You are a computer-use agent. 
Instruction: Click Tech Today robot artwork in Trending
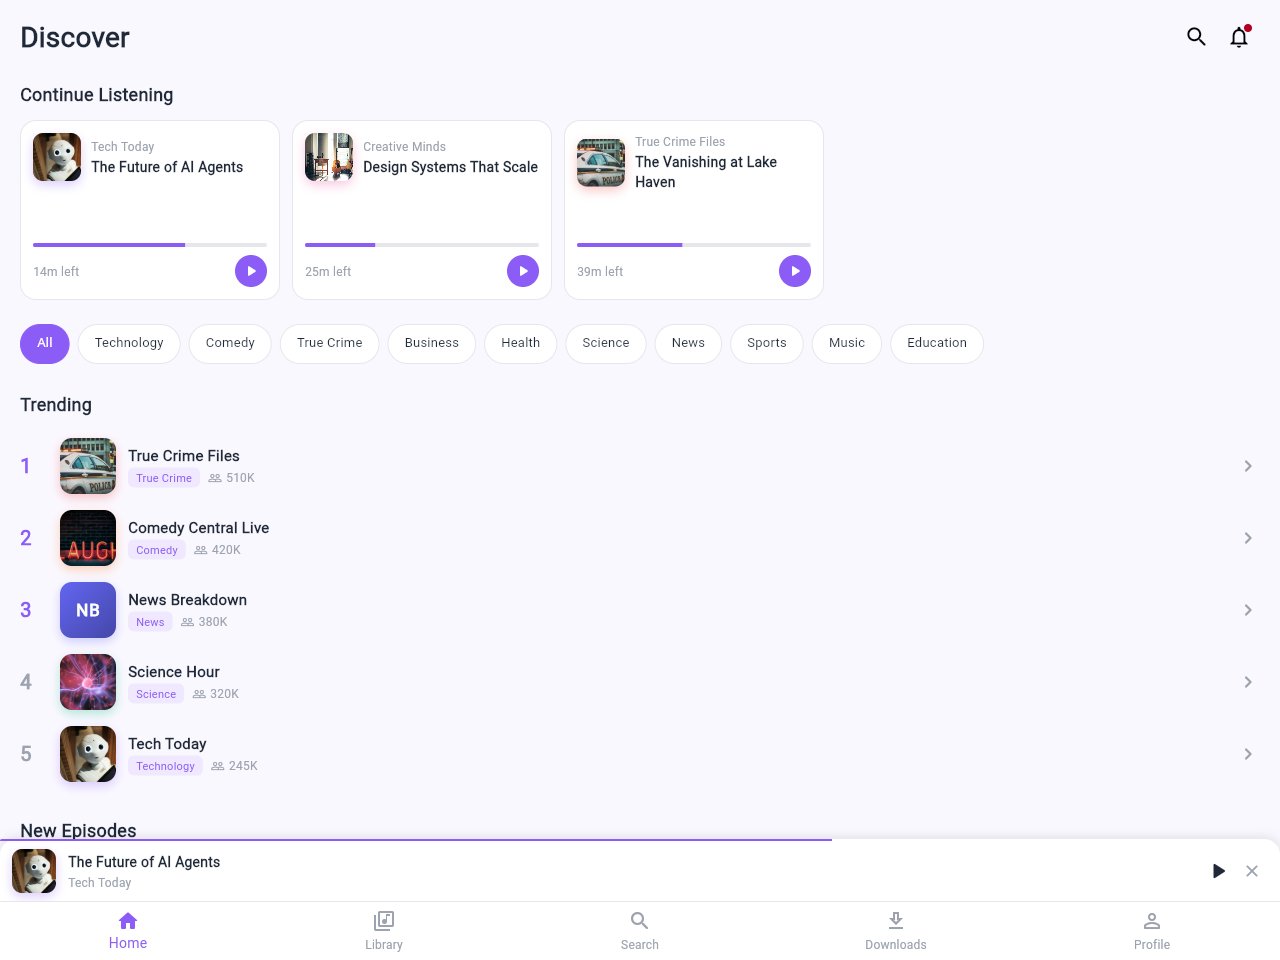click(88, 754)
